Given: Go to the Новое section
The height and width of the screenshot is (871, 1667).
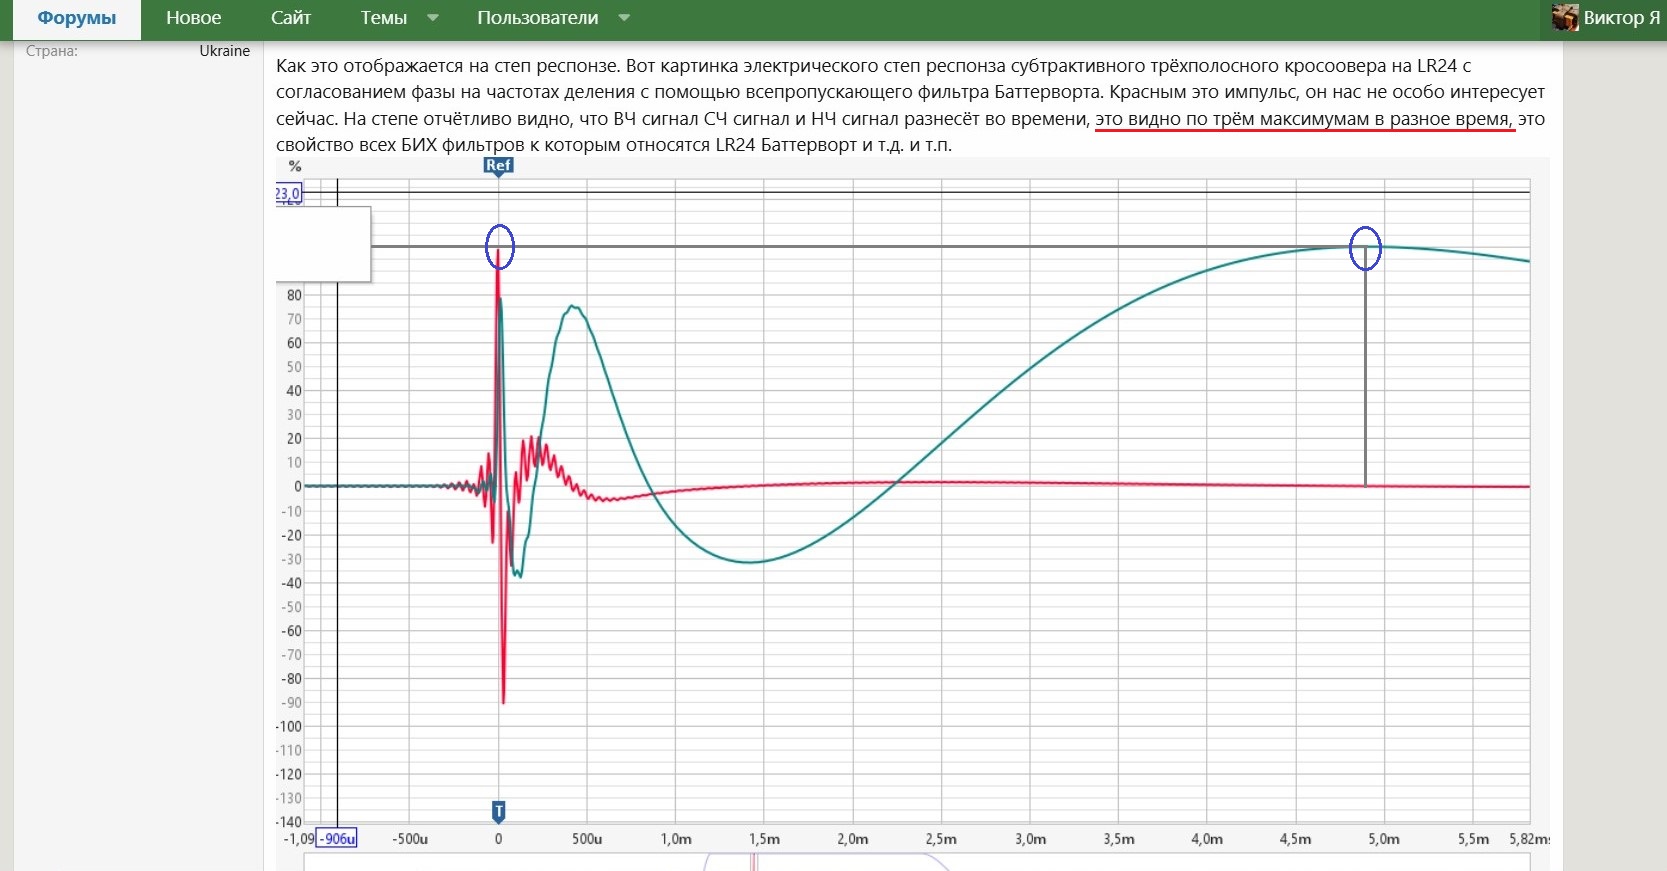Looking at the screenshot, I should [x=194, y=18].
